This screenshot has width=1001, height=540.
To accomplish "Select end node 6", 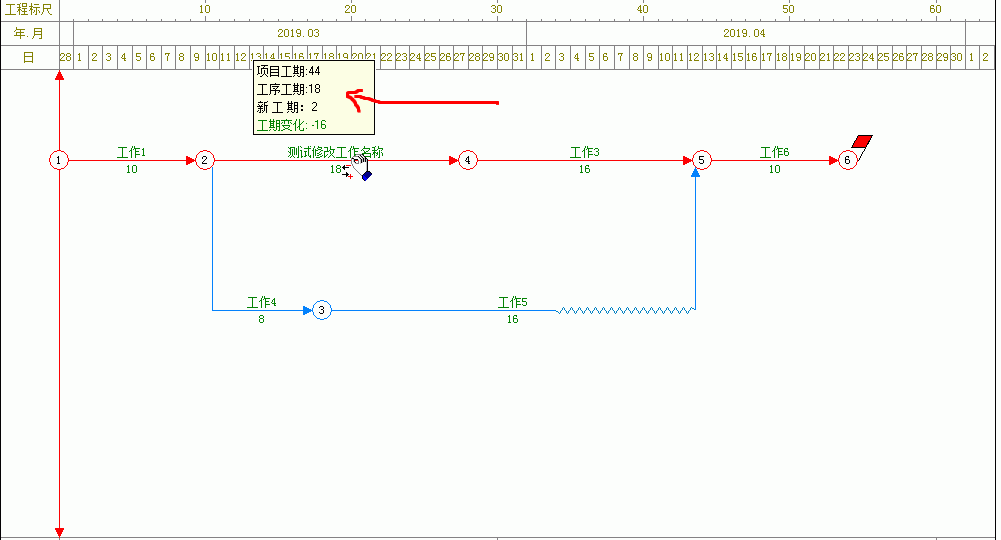I will pyautogui.click(x=847, y=160).
